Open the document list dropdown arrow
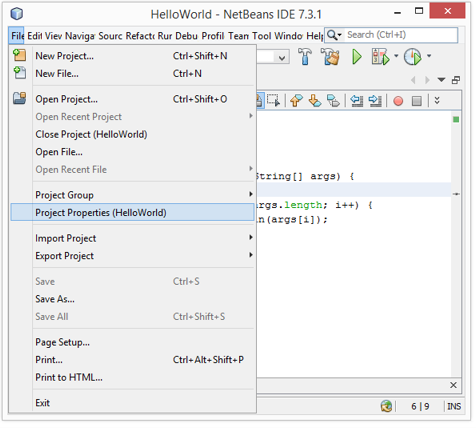Screen dimensions: 476x428 441,80
